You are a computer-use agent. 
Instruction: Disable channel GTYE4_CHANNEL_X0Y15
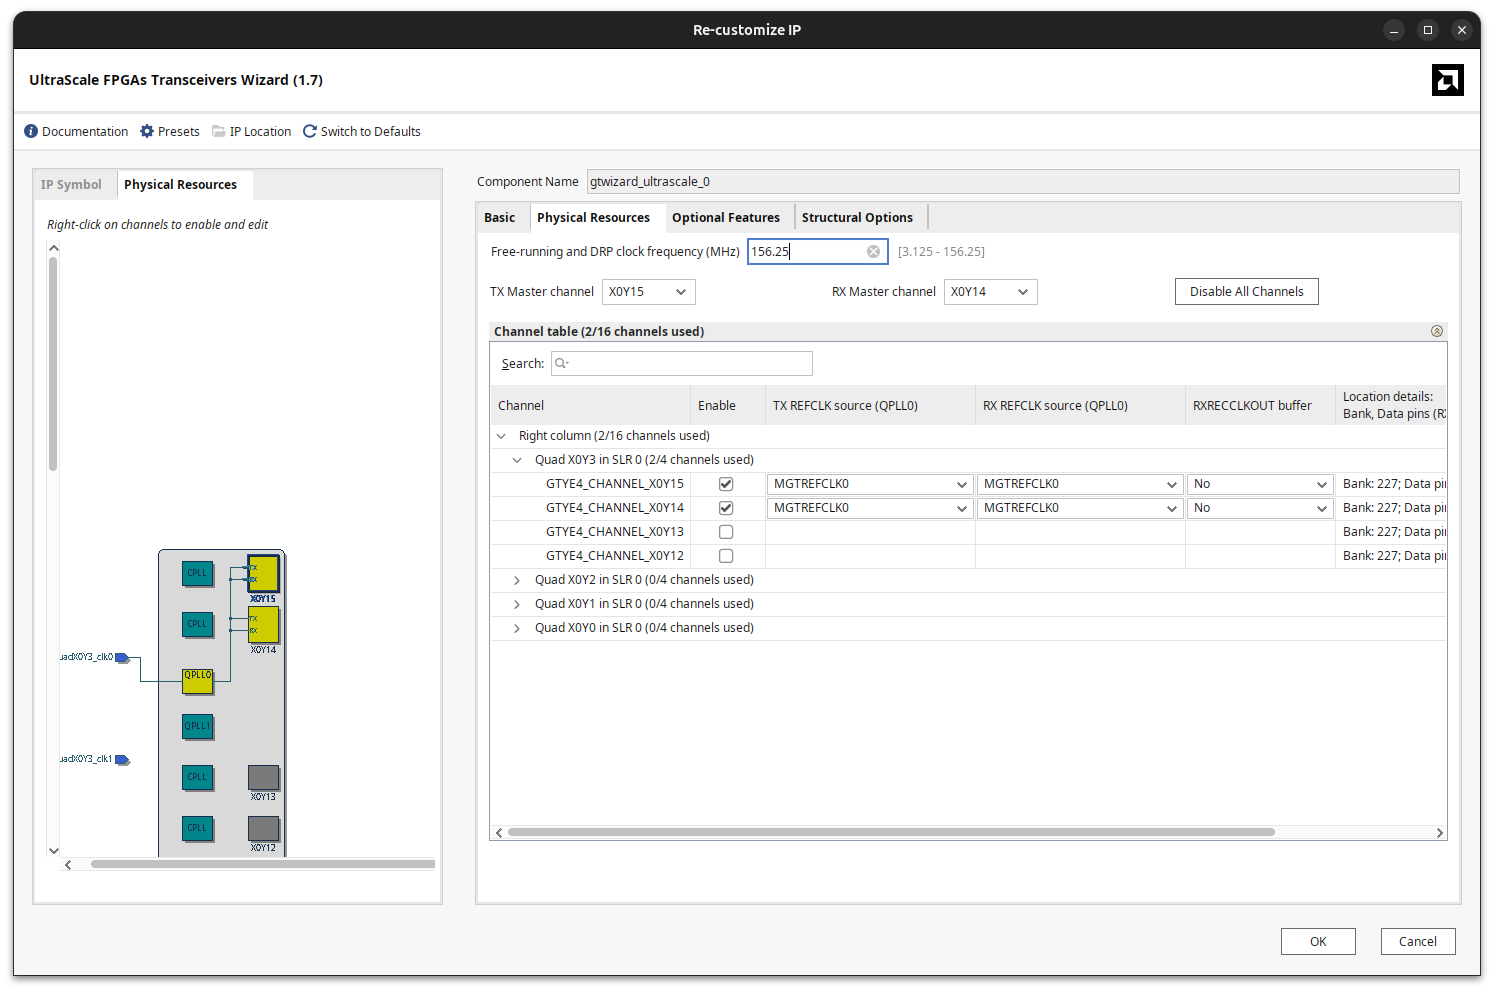coord(725,483)
